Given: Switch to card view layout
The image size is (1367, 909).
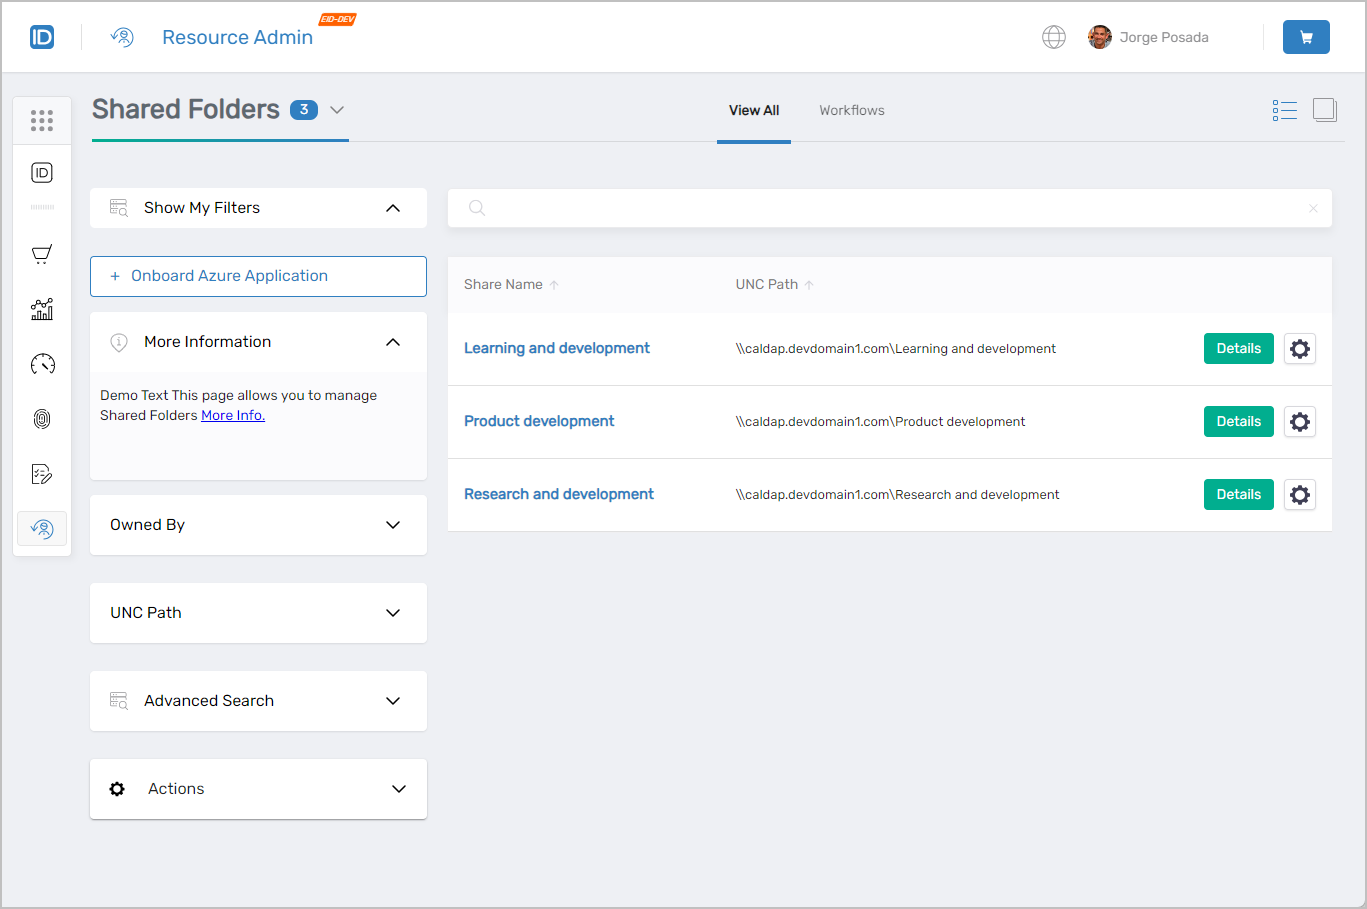Looking at the screenshot, I should pyautogui.click(x=1325, y=110).
